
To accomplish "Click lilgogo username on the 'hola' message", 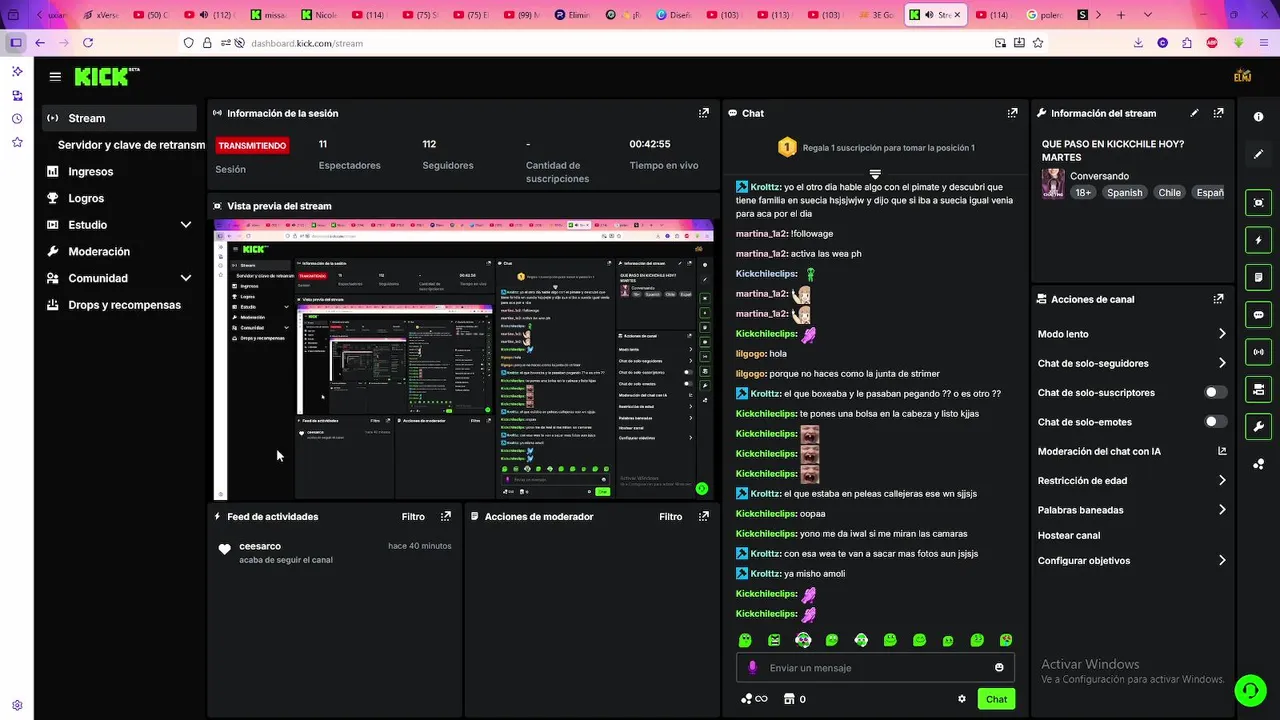I will click(x=750, y=354).
